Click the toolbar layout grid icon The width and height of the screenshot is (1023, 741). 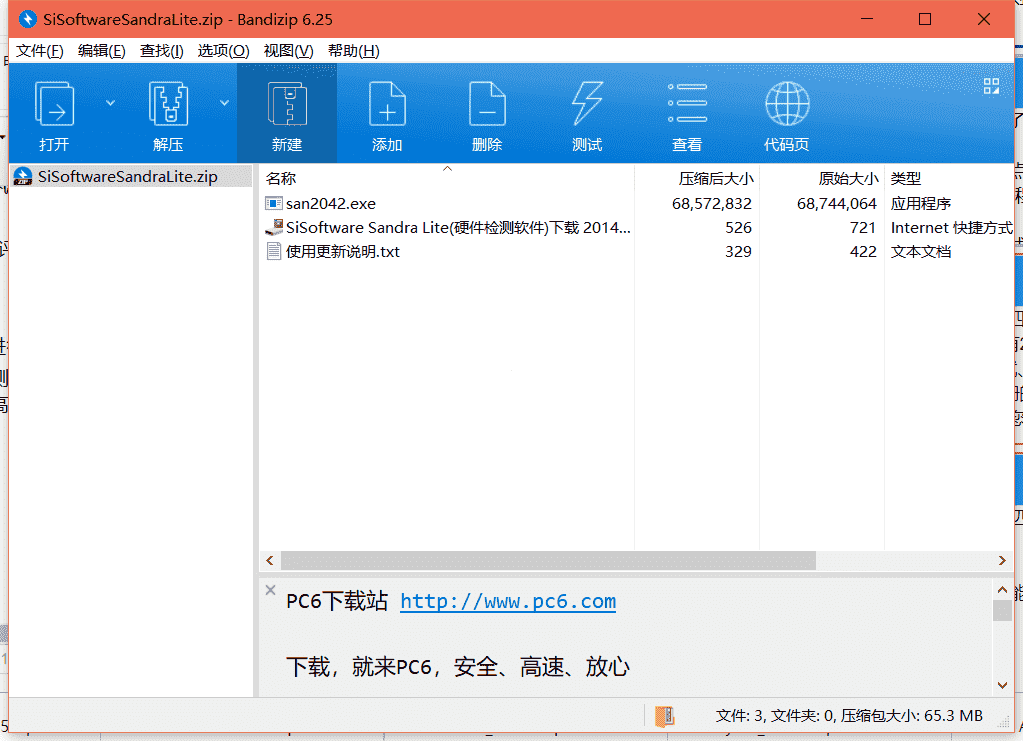coord(991,86)
